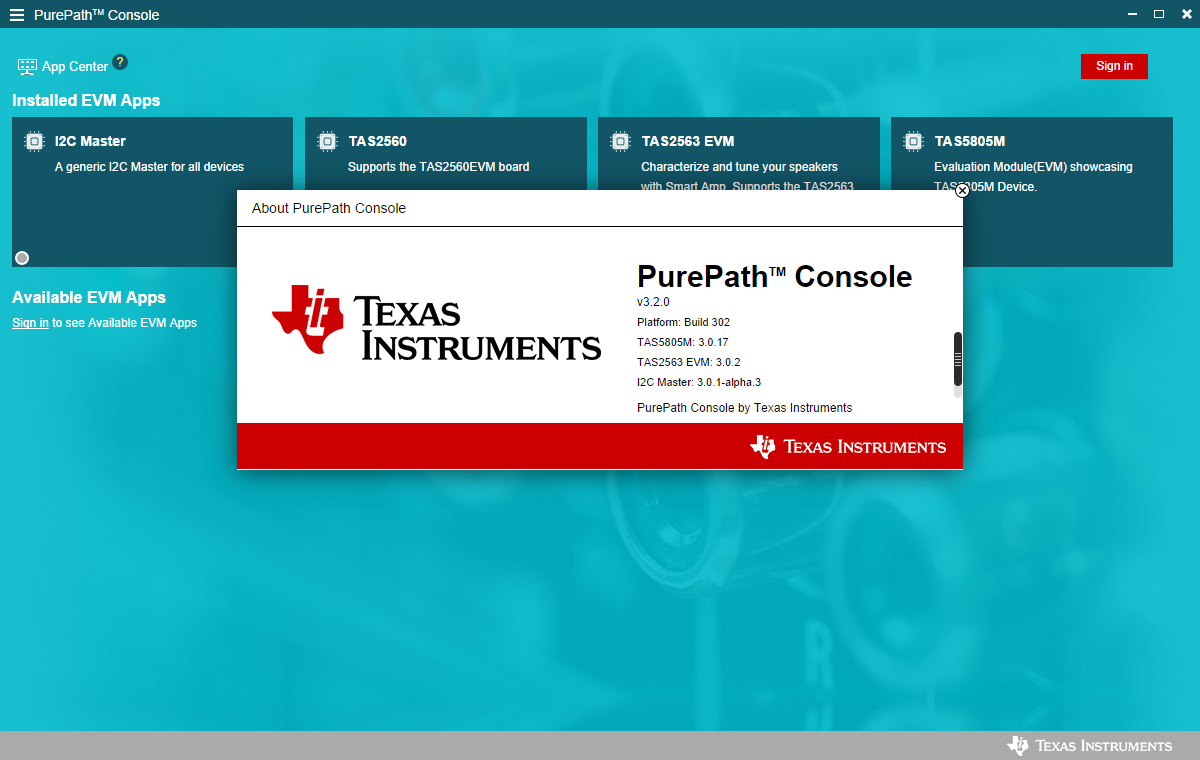Open the TAS2563 EVM app card
The height and width of the screenshot is (760, 1200).
pyautogui.click(x=738, y=153)
